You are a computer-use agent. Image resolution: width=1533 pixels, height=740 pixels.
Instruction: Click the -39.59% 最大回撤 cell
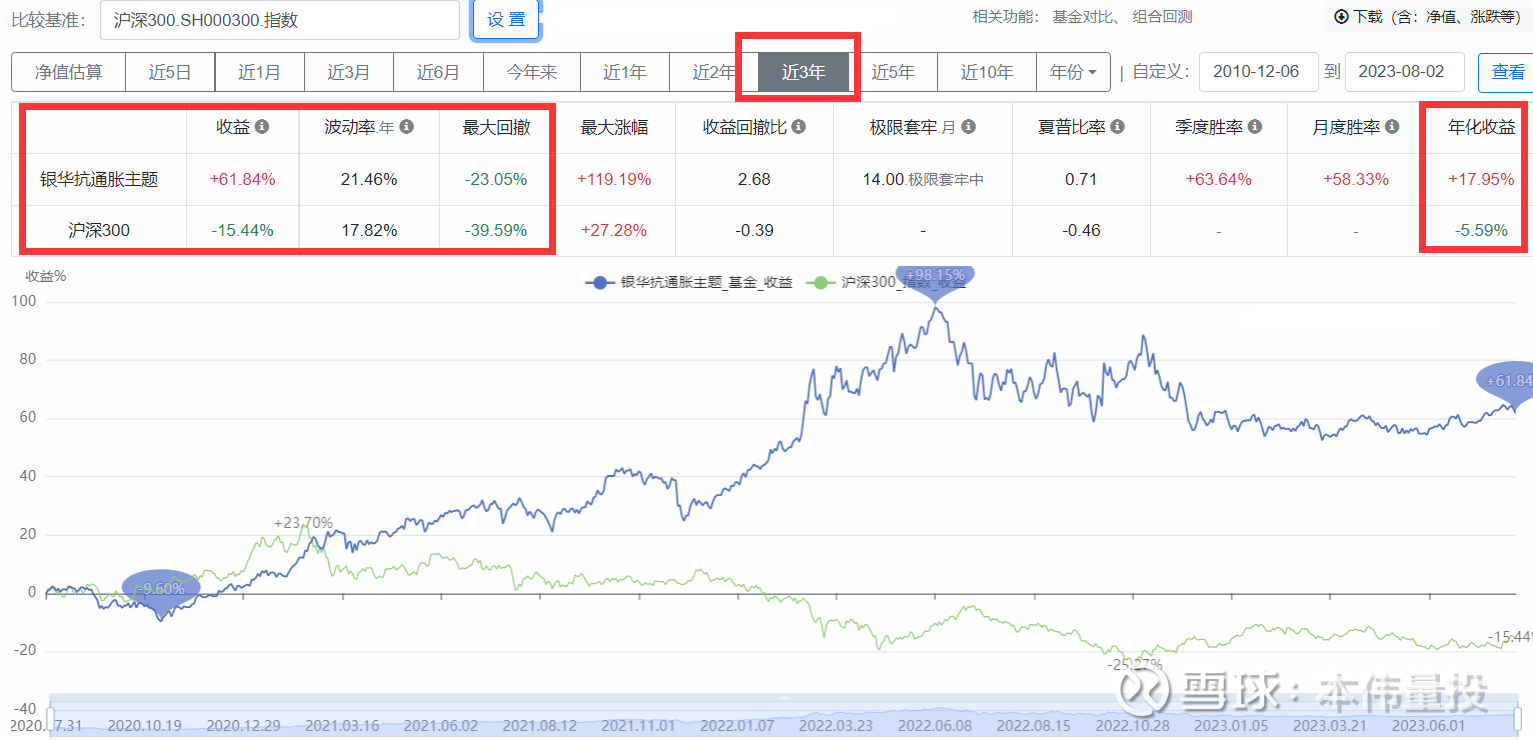[x=496, y=230]
